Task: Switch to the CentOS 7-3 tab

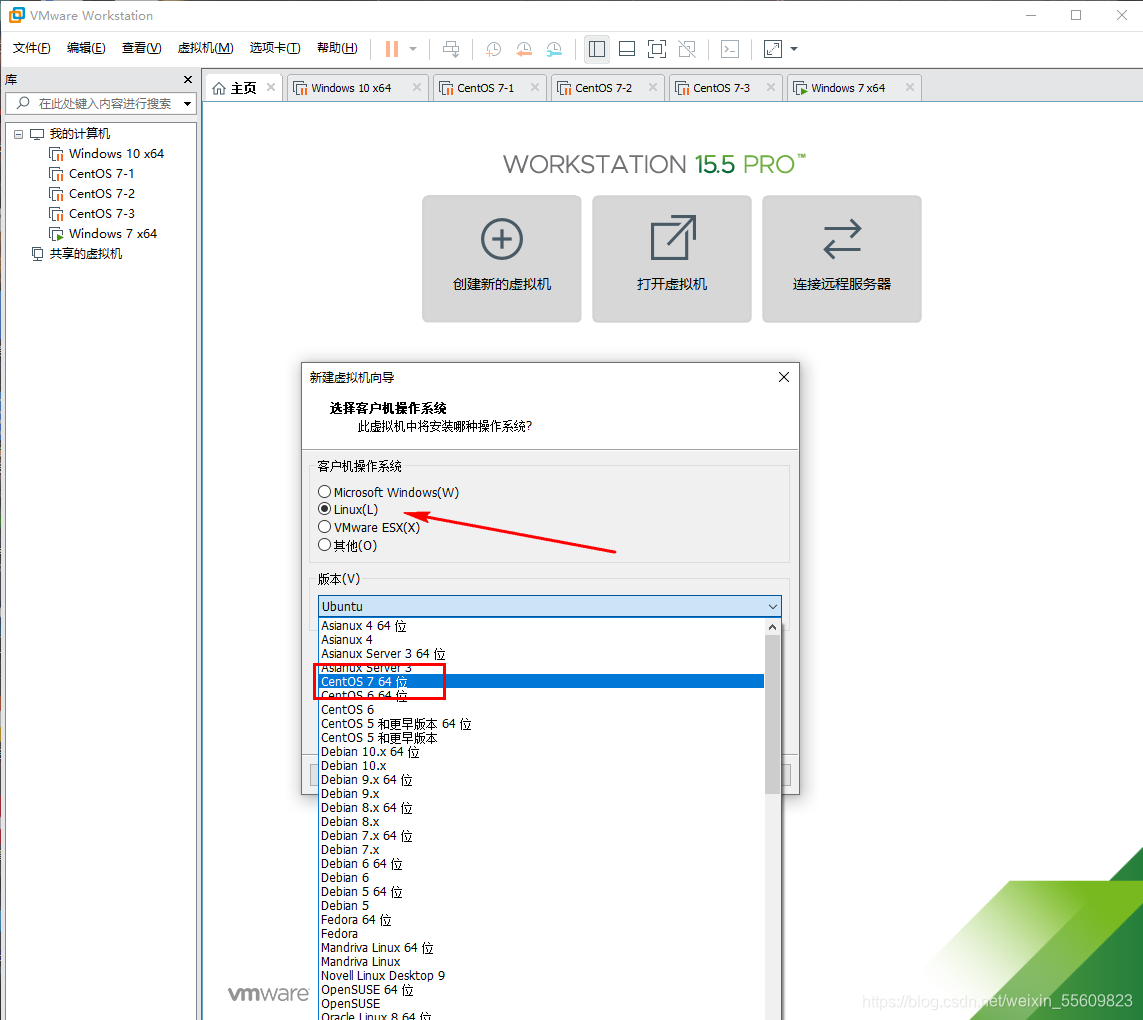Action: (x=721, y=88)
